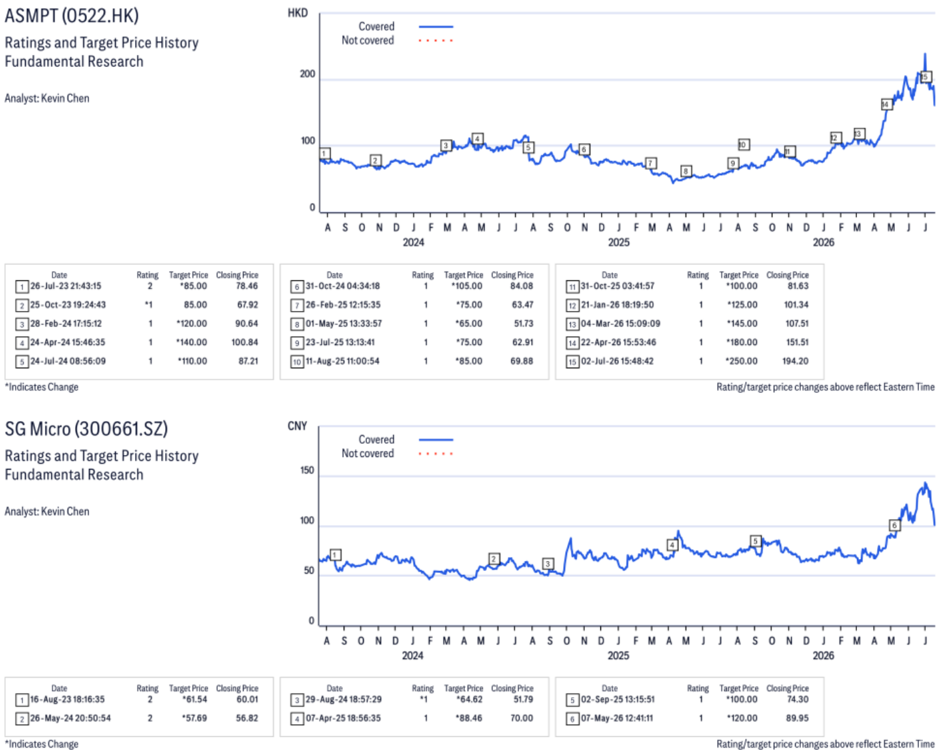Click the date 04-Mar-26 15:09:09
The image size is (939, 750).
point(620,323)
